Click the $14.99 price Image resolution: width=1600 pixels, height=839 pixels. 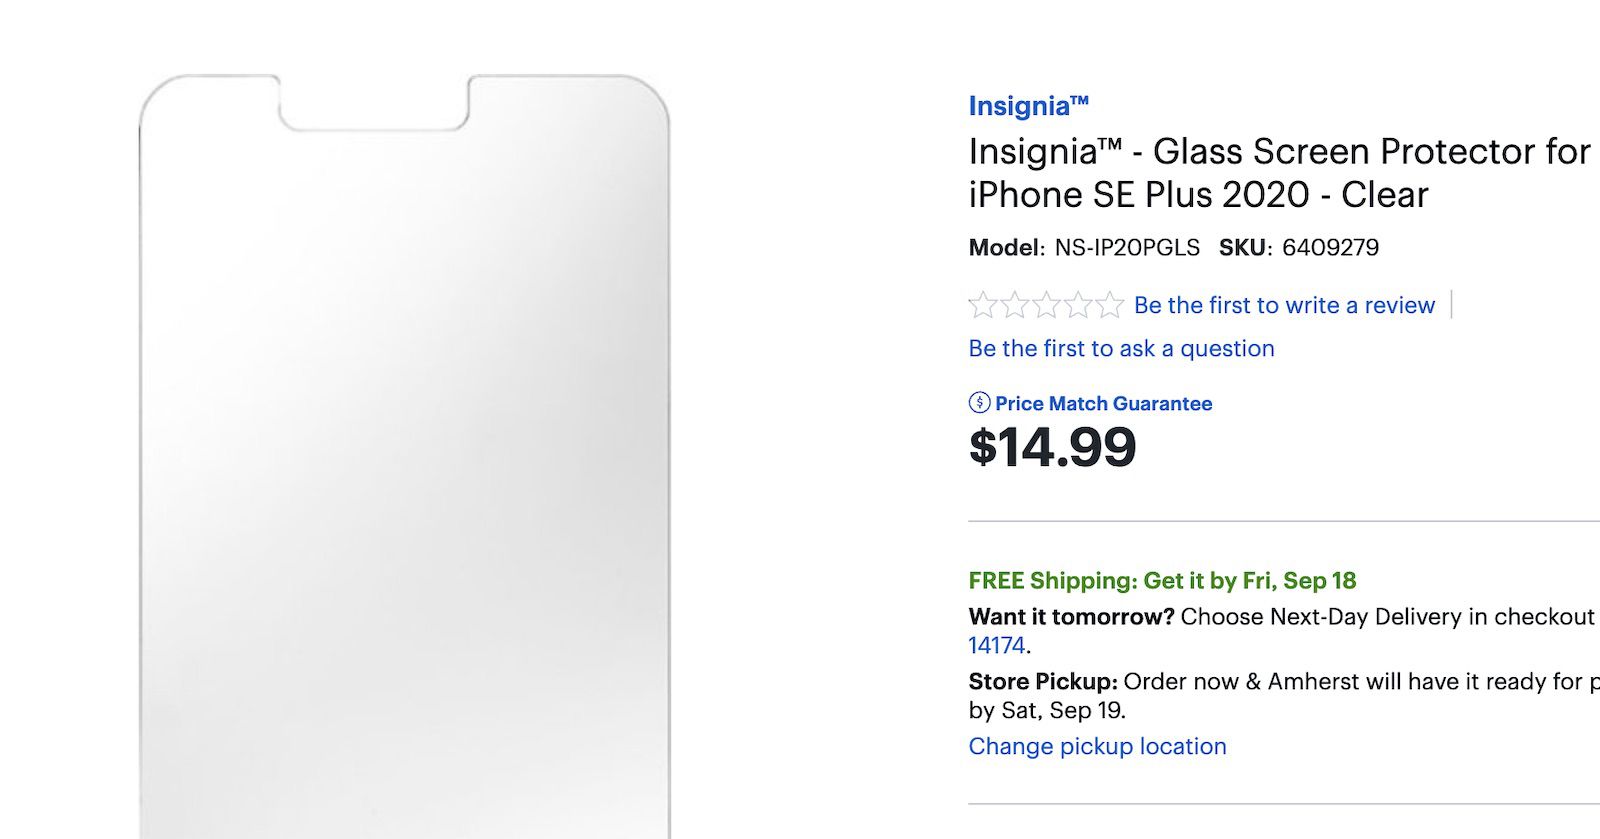[1053, 449]
